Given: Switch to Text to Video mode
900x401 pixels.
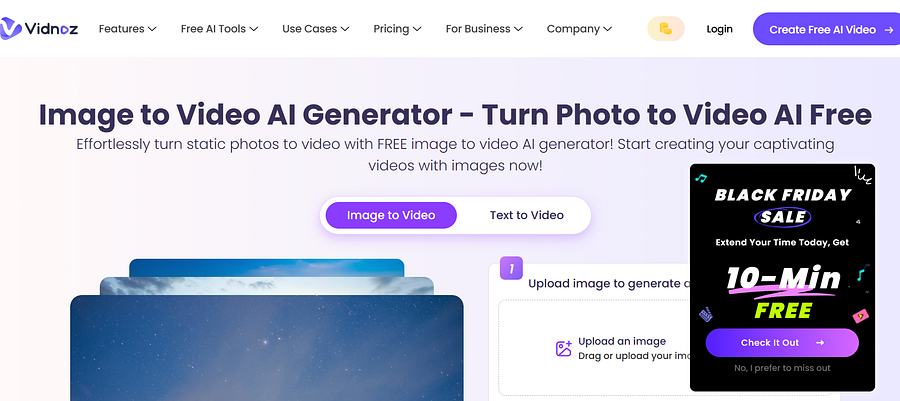Looking at the screenshot, I should click(526, 215).
